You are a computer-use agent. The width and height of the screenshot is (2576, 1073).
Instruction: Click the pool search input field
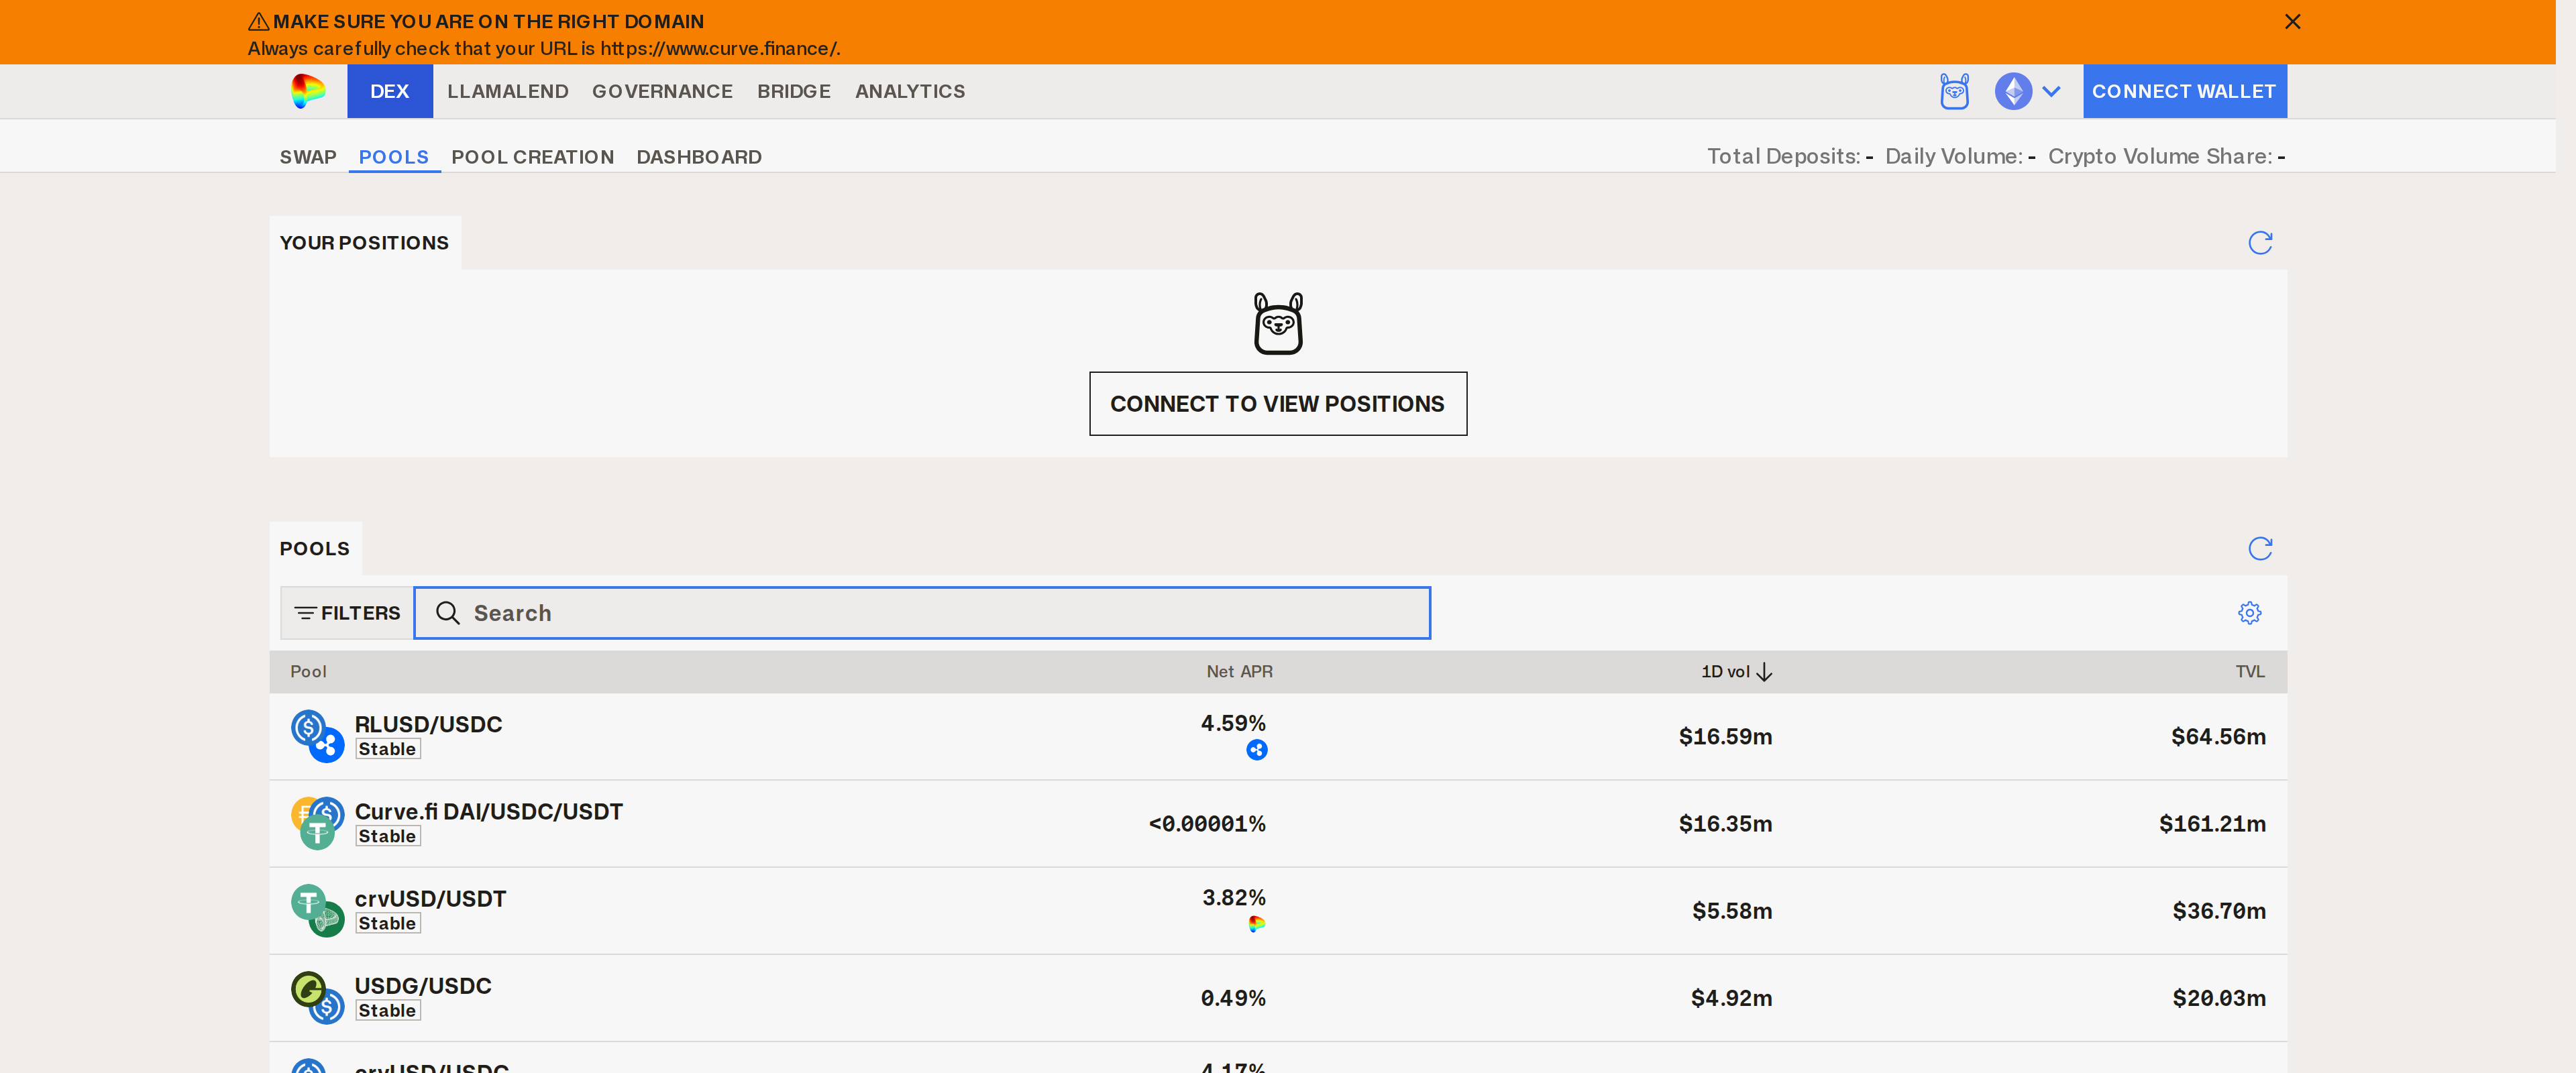[922, 613]
